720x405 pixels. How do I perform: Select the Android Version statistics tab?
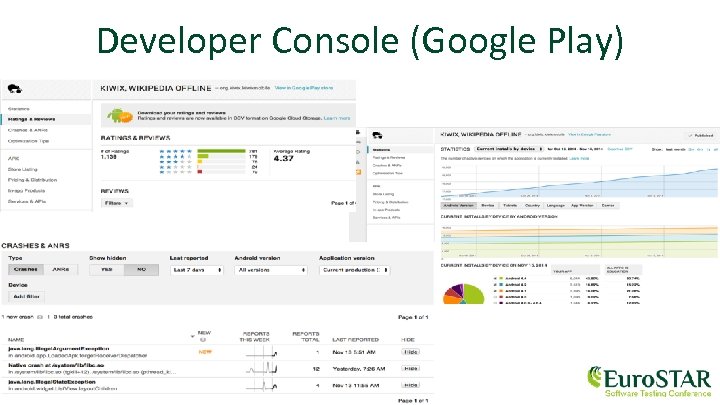pyautogui.click(x=458, y=205)
